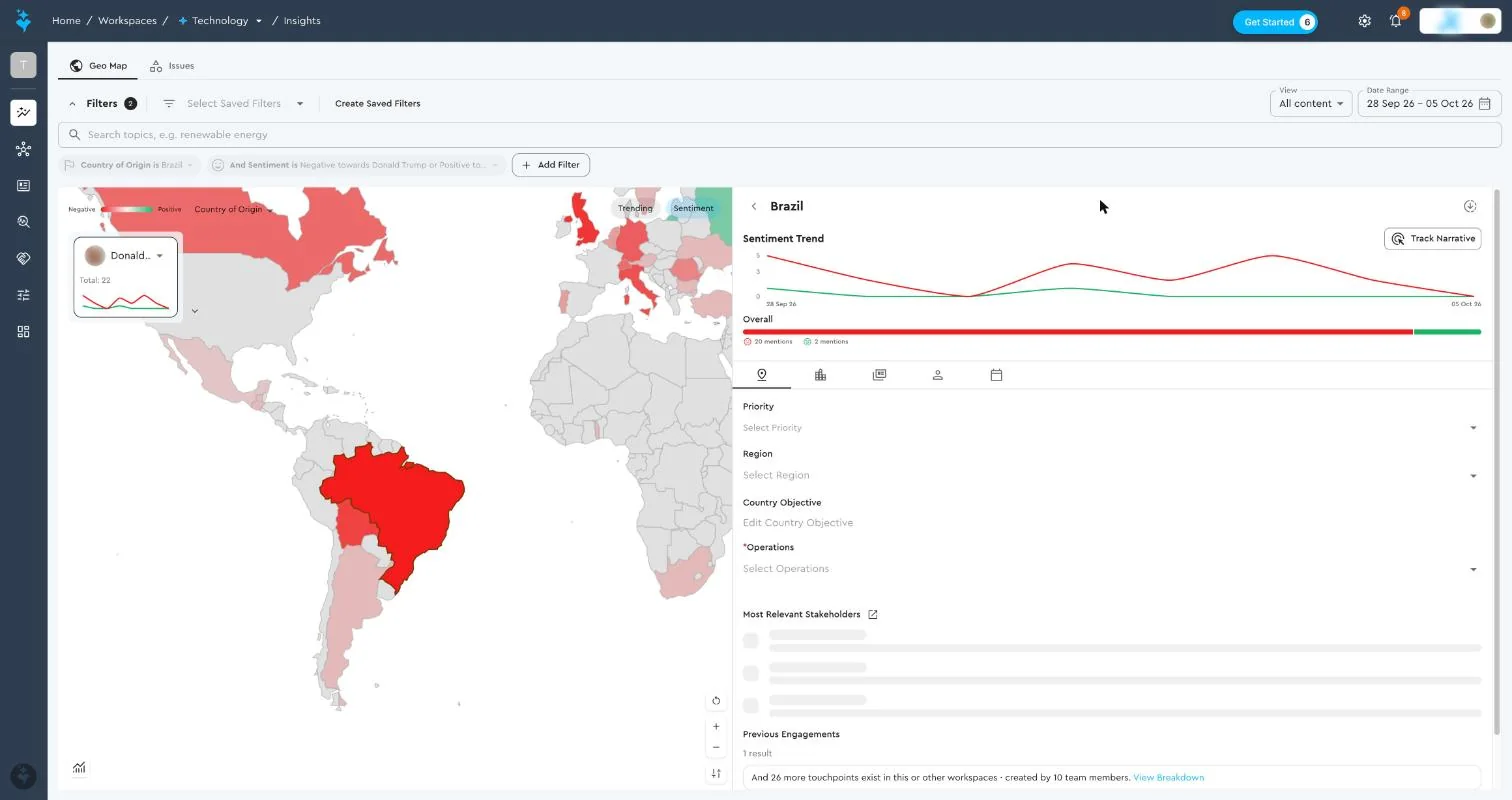Open the Select Operations dropdown
The image size is (1512, 800).
(x=1110, y=568)
